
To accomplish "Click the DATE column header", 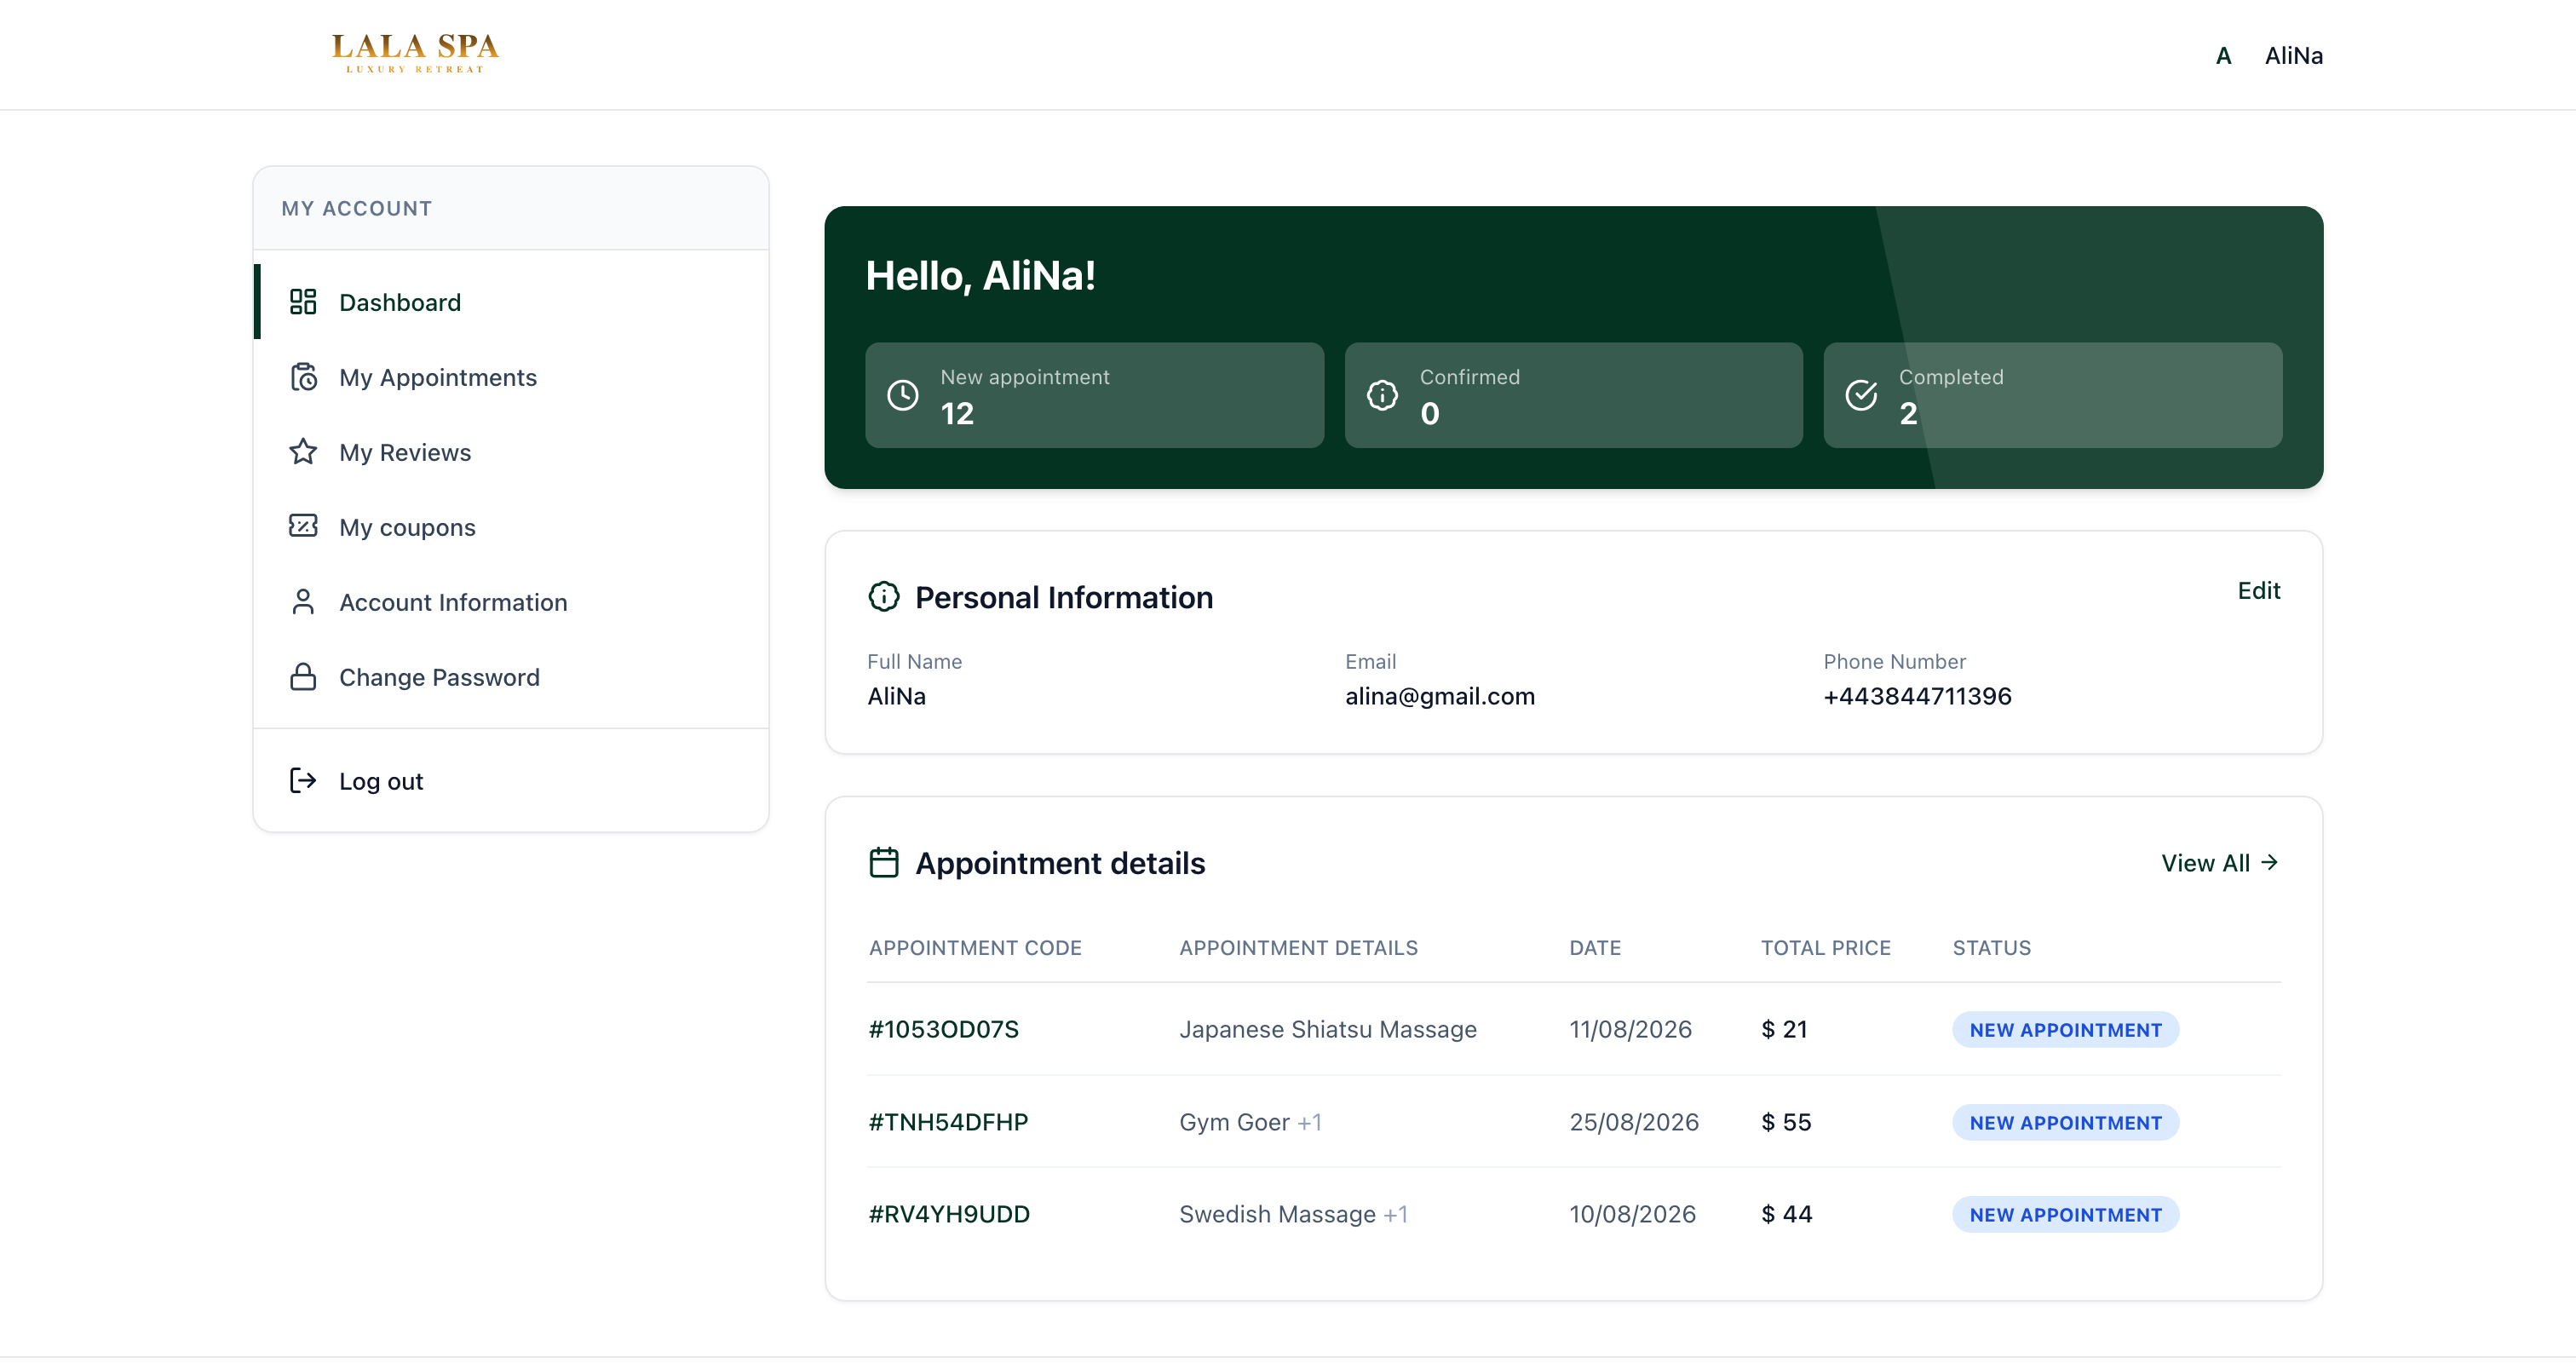I will [x=1595, y=948].
